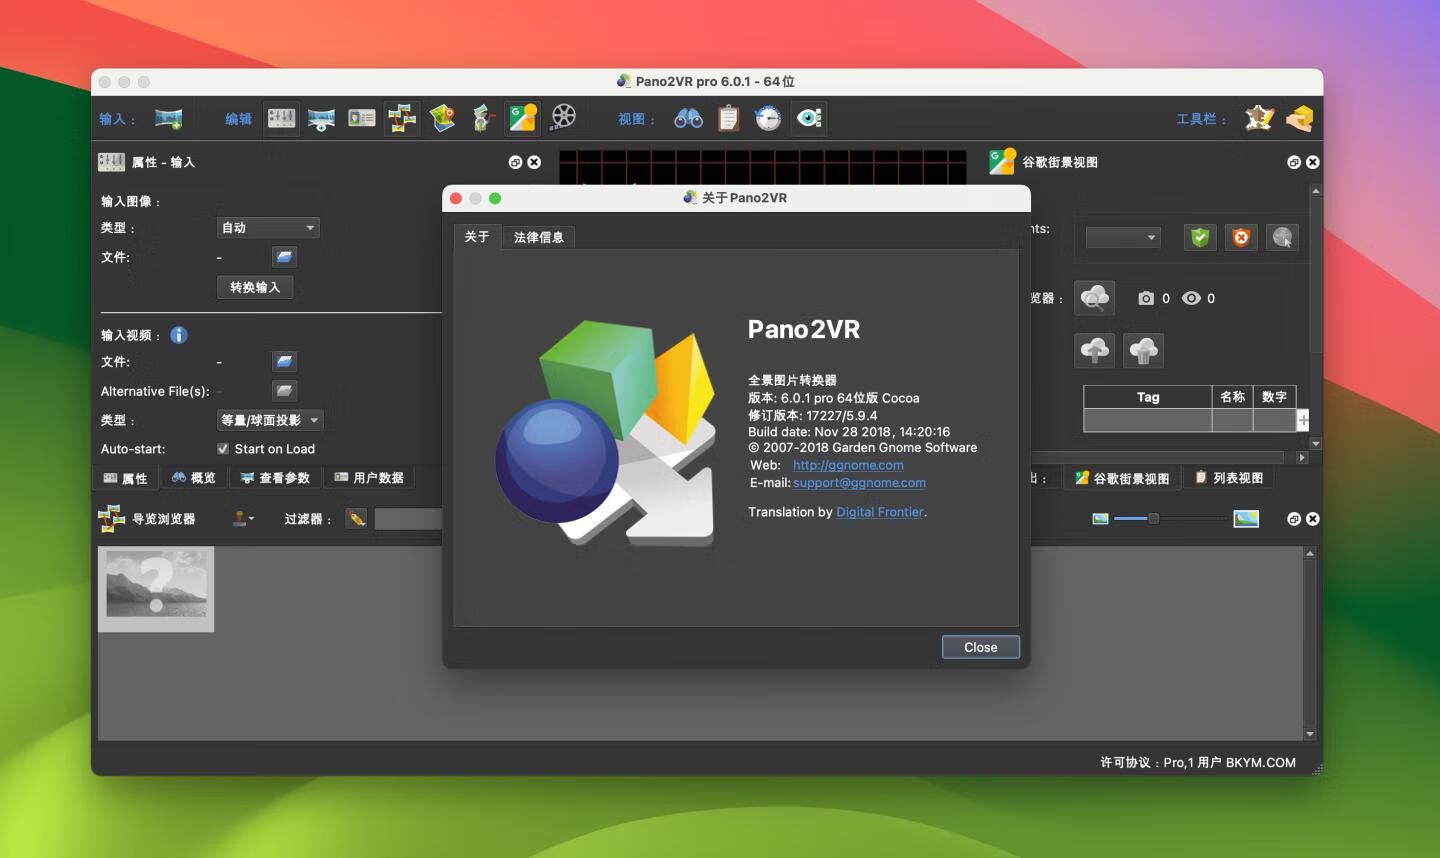The width and height of the screenshot is (1440, 858).
Task: Open the Tour Map icon
Action: point(442,118)
